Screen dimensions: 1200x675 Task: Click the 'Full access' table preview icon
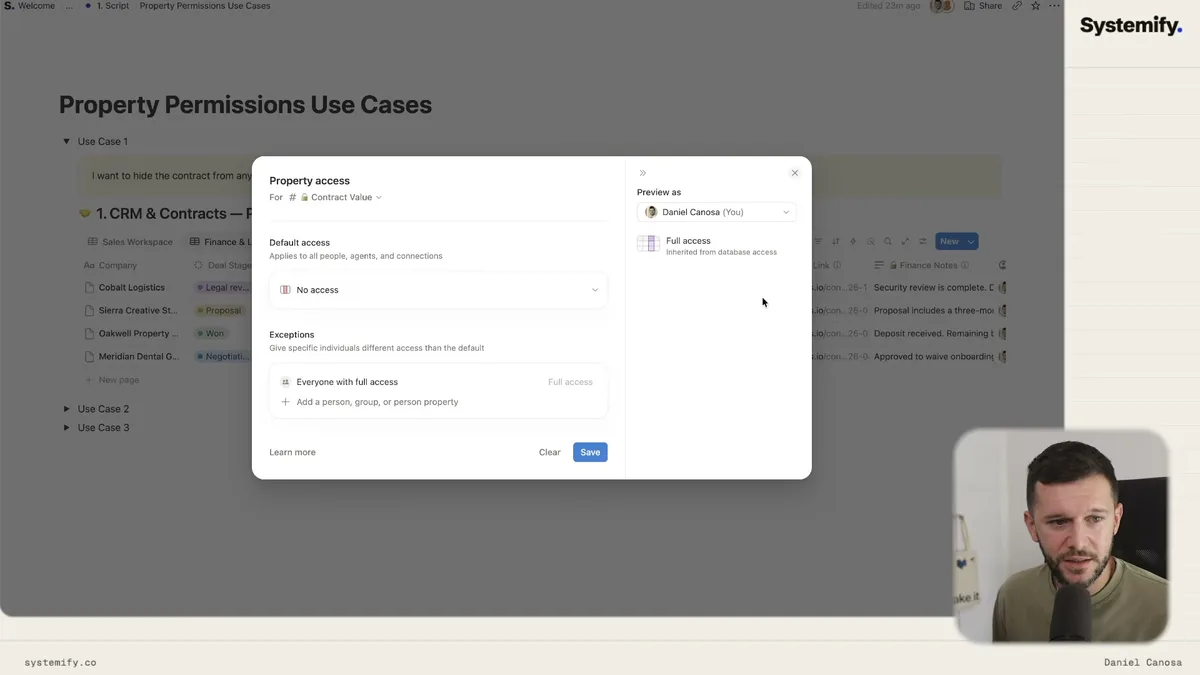click(648, 244)
